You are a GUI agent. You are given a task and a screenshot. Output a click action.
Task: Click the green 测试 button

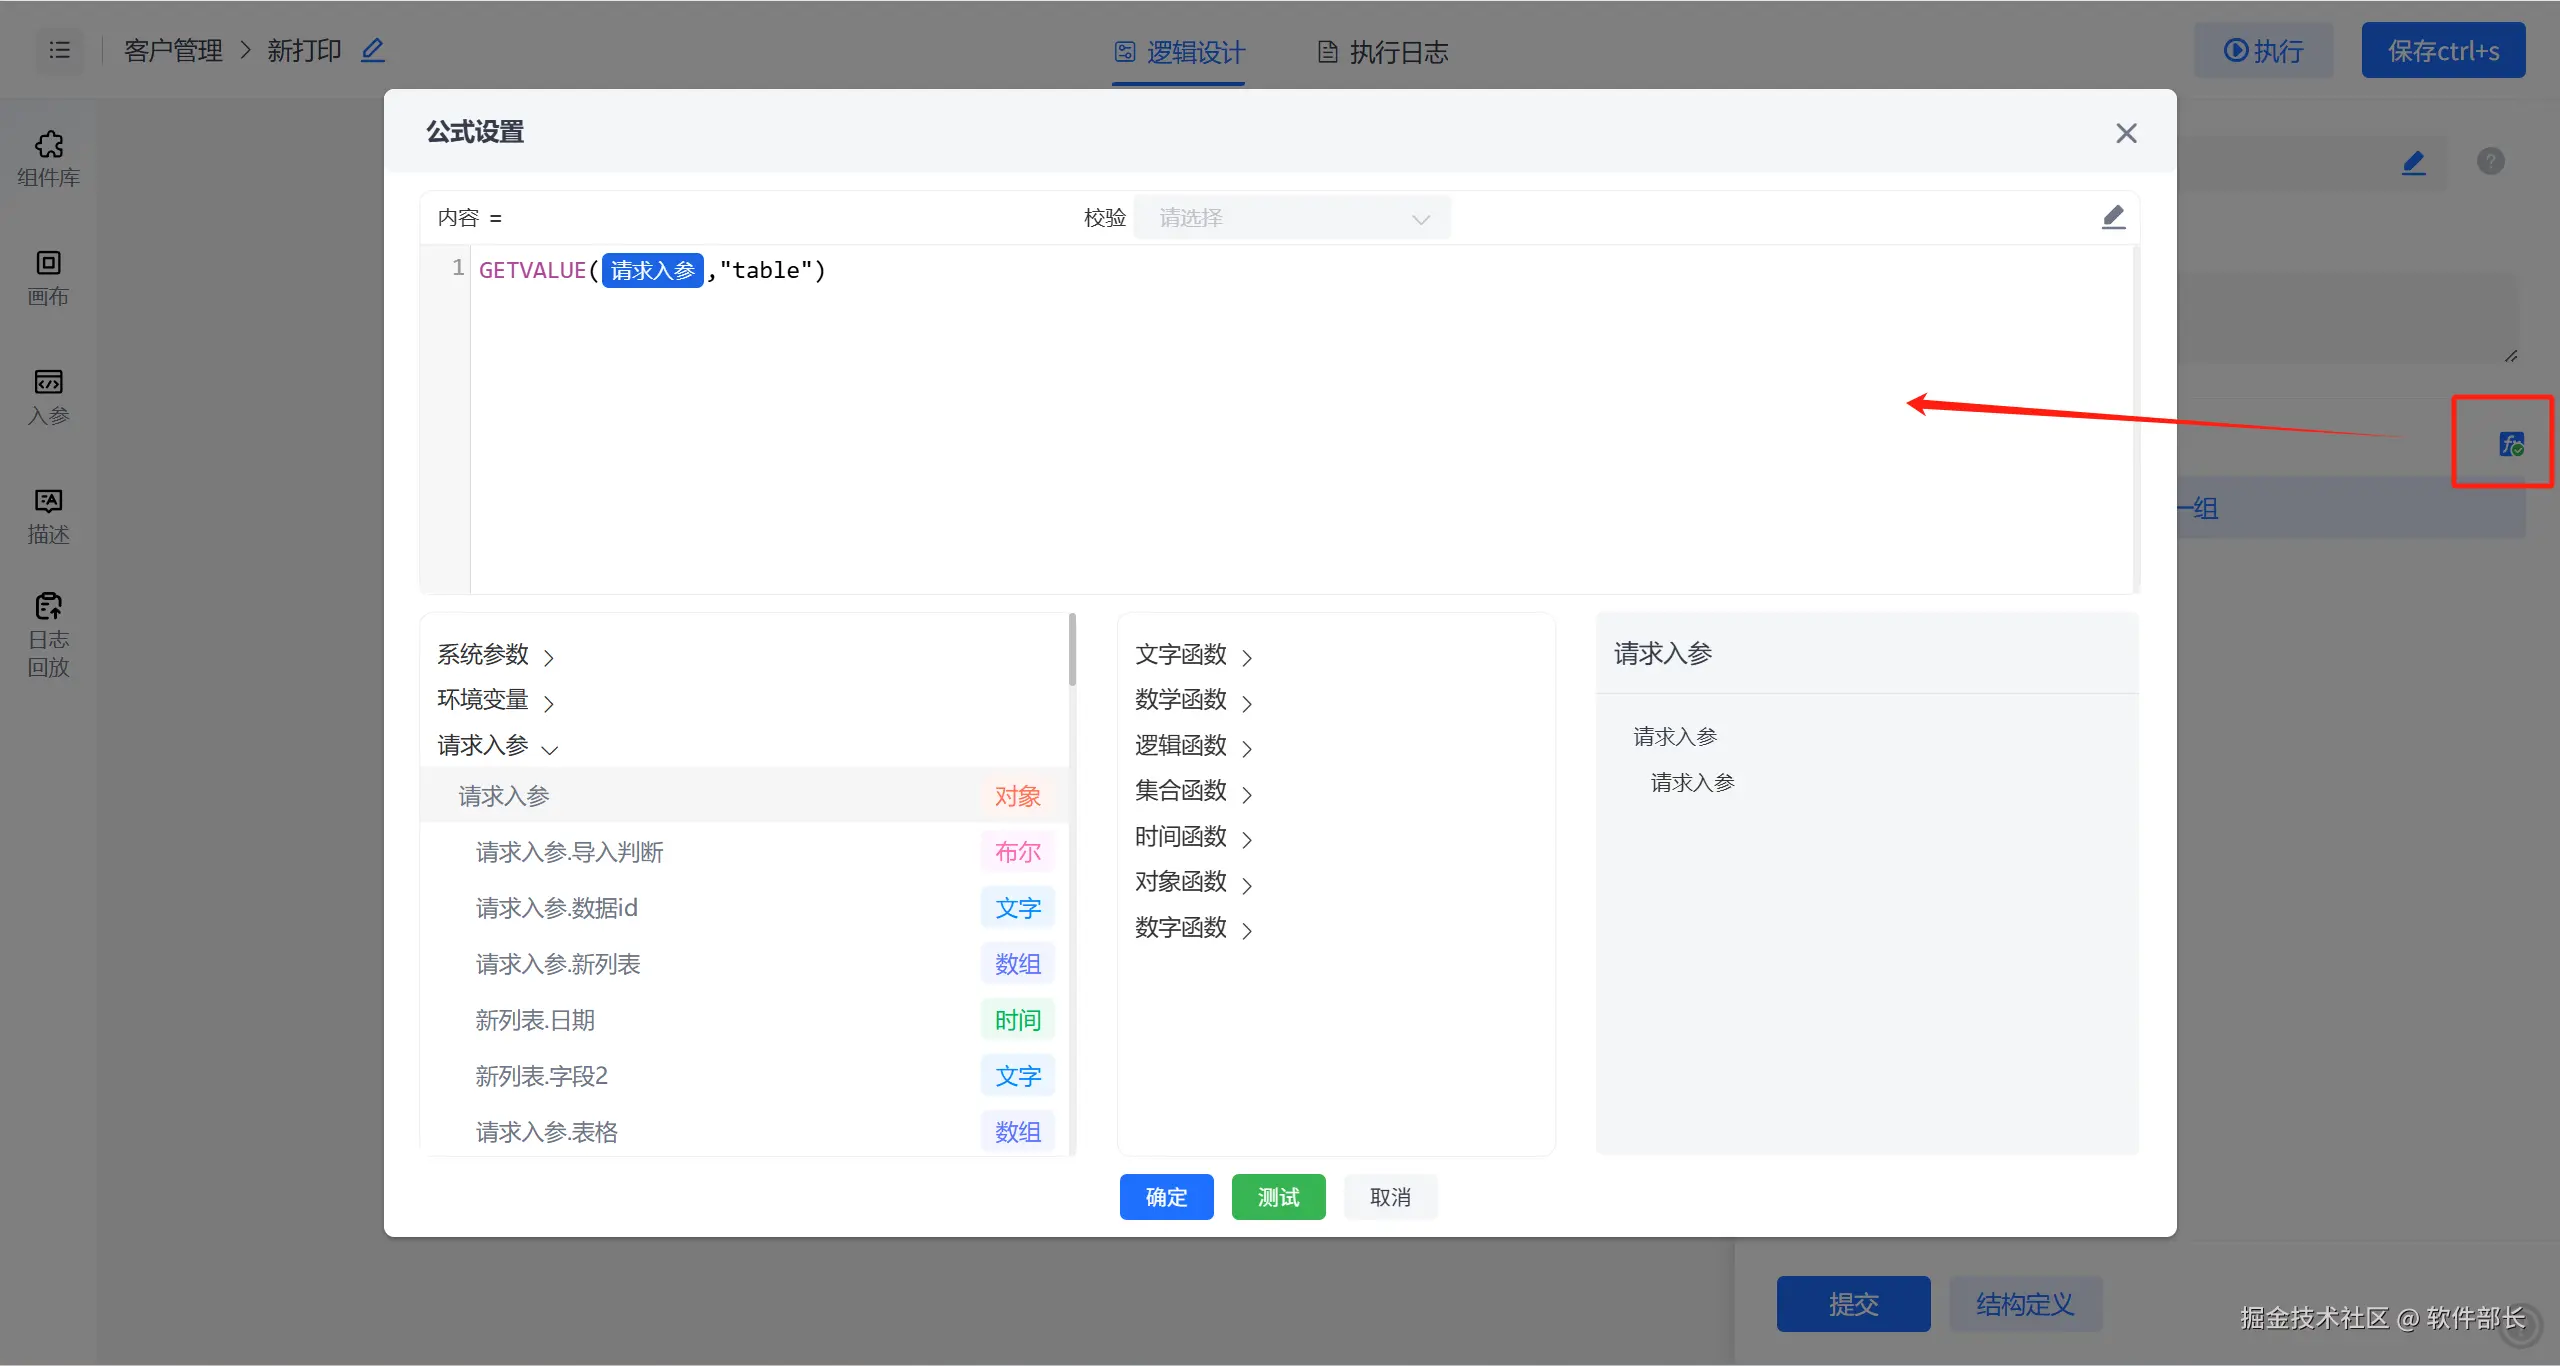[x=1278, y=1197]
